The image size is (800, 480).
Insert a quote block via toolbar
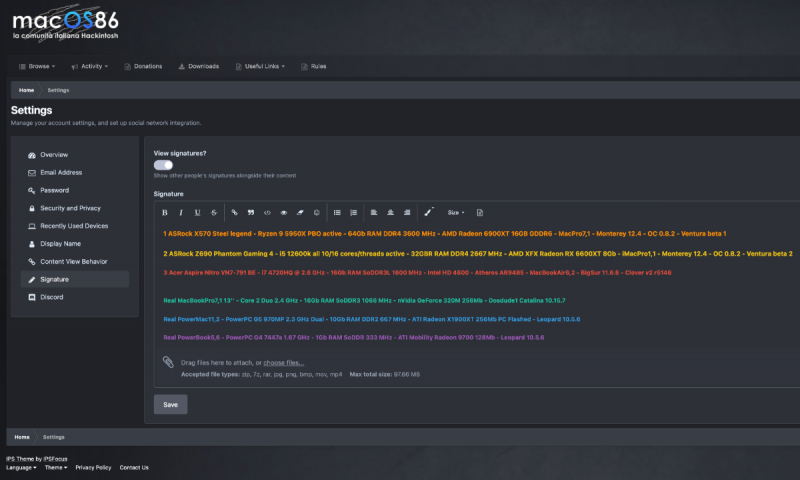click(251, 213)
